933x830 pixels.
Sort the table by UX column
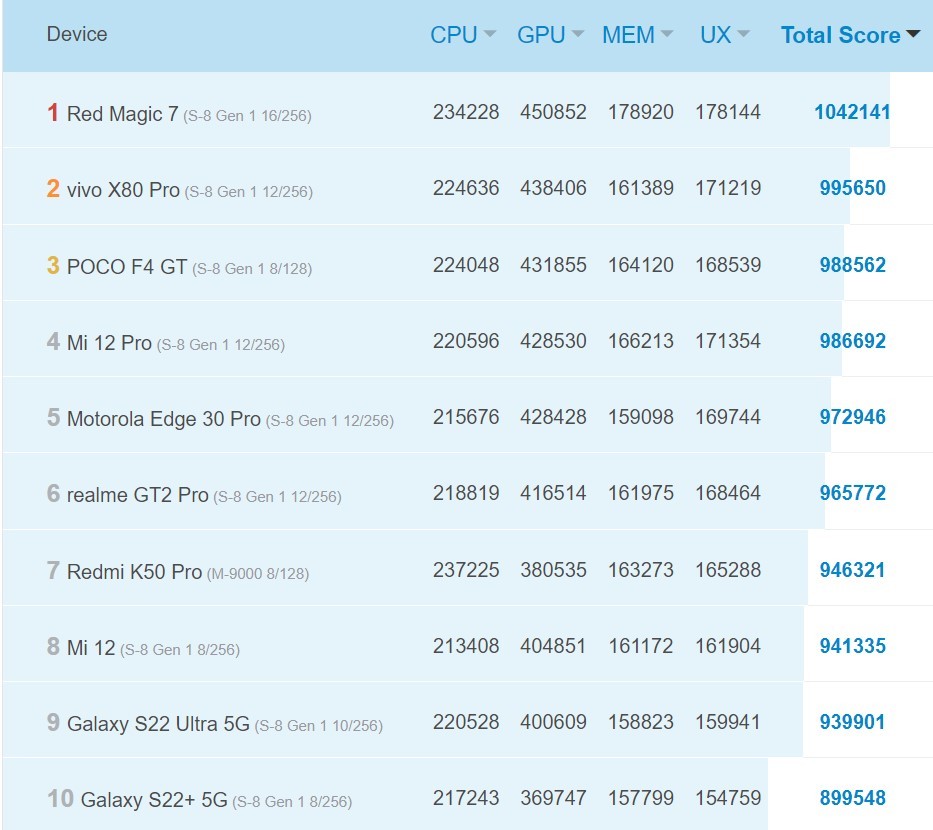(x=724, y=35)
